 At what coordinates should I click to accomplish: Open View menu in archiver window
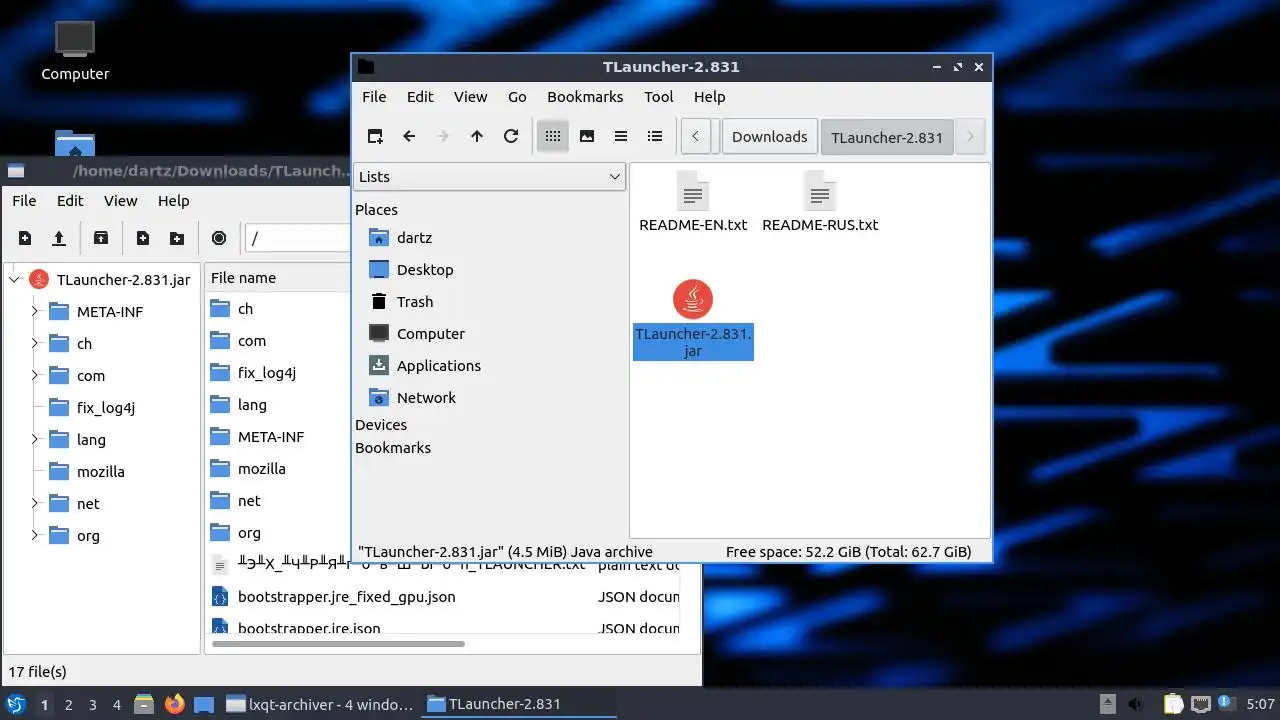pos(120,201)
